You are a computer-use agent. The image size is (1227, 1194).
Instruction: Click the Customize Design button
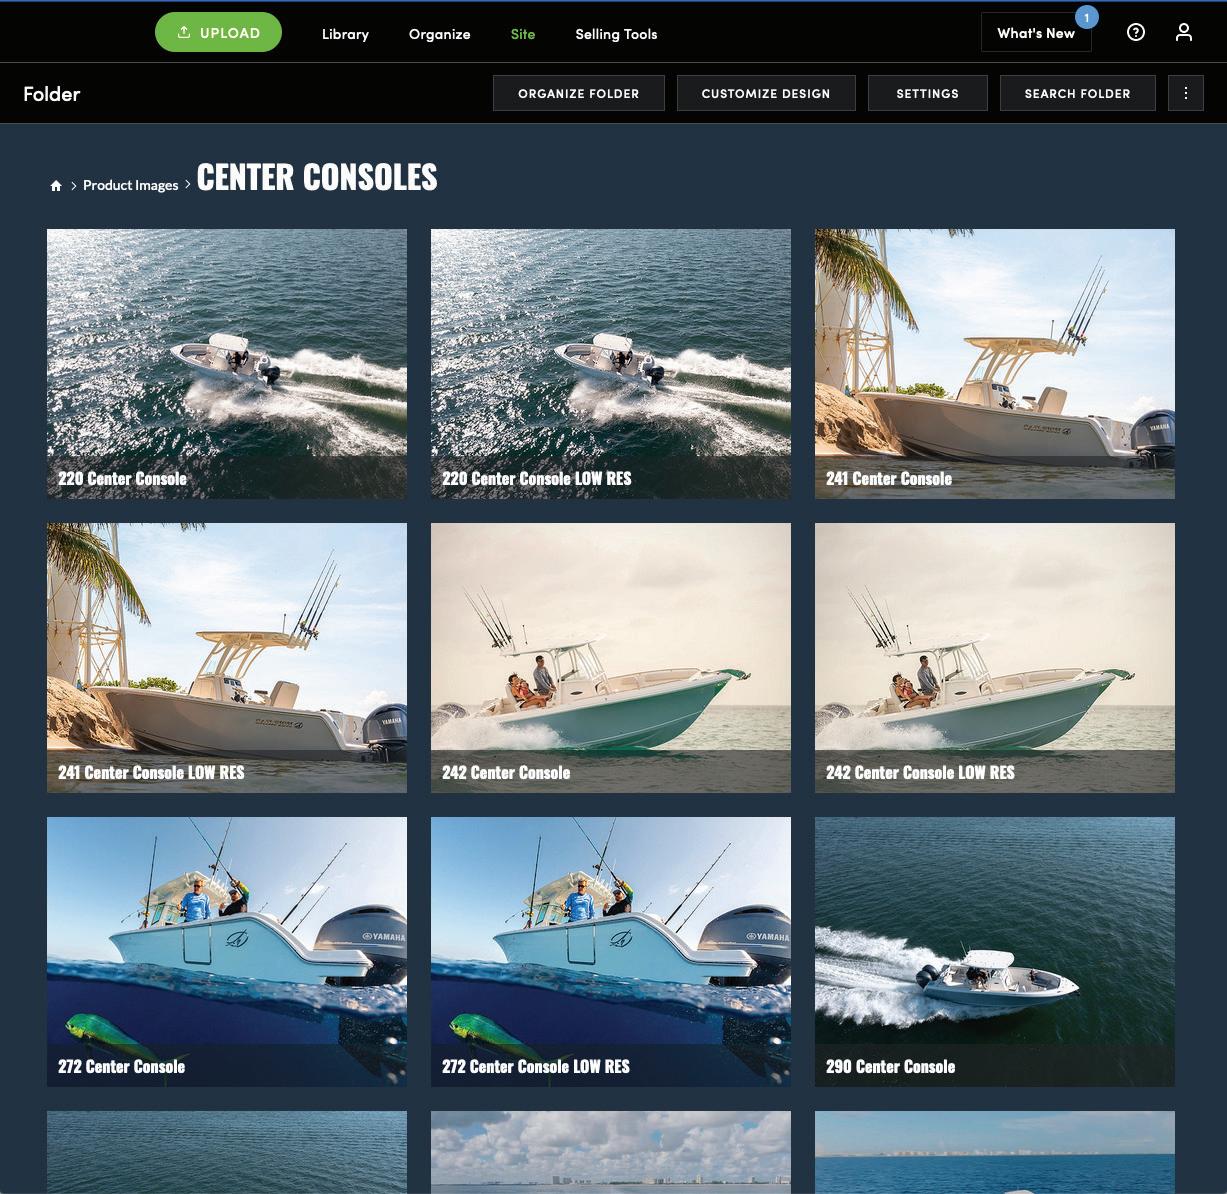coord(766,93)
